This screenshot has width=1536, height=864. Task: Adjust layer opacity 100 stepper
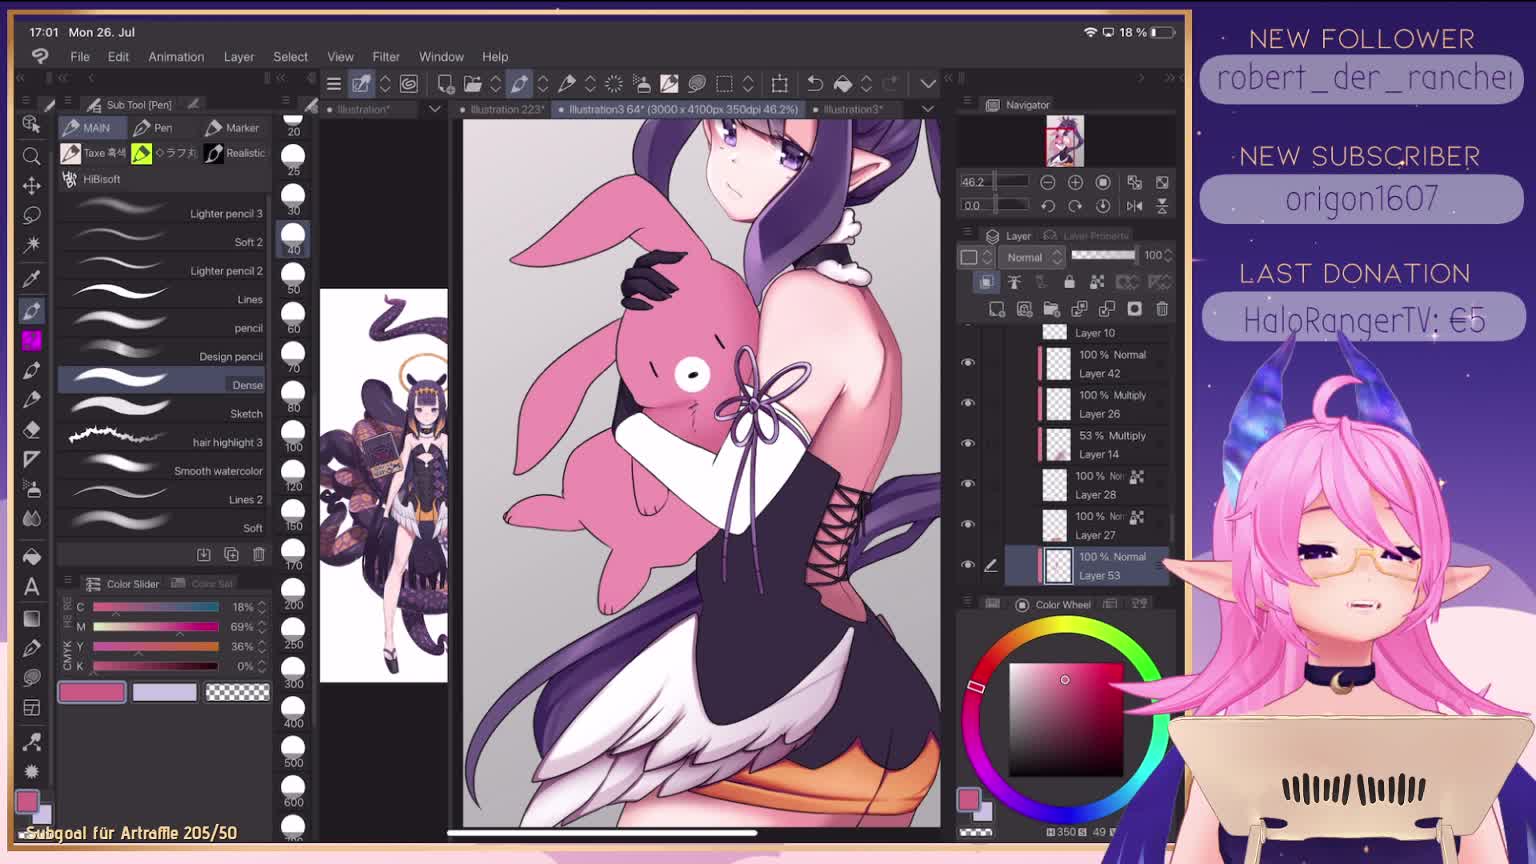[x=1168, y=256]
